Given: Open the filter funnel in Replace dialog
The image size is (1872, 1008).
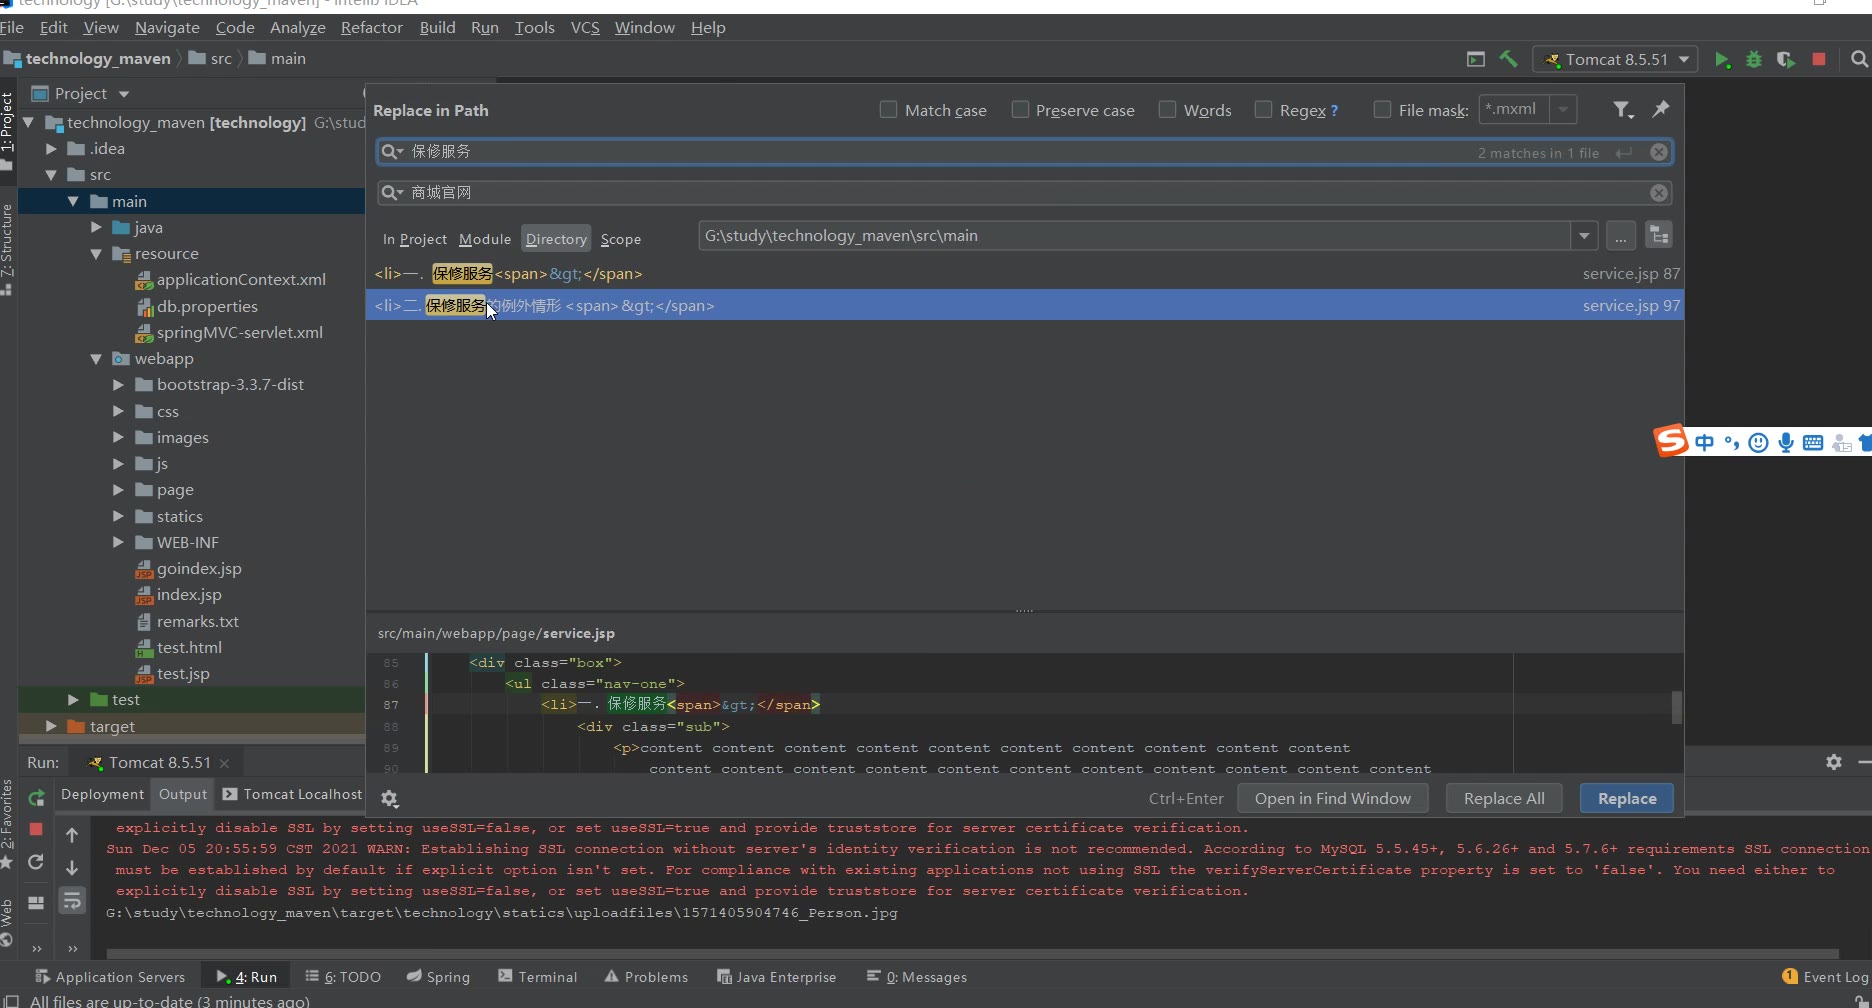Looking at the screenshot, I should pyautogui.click(x=1622, y=110).
